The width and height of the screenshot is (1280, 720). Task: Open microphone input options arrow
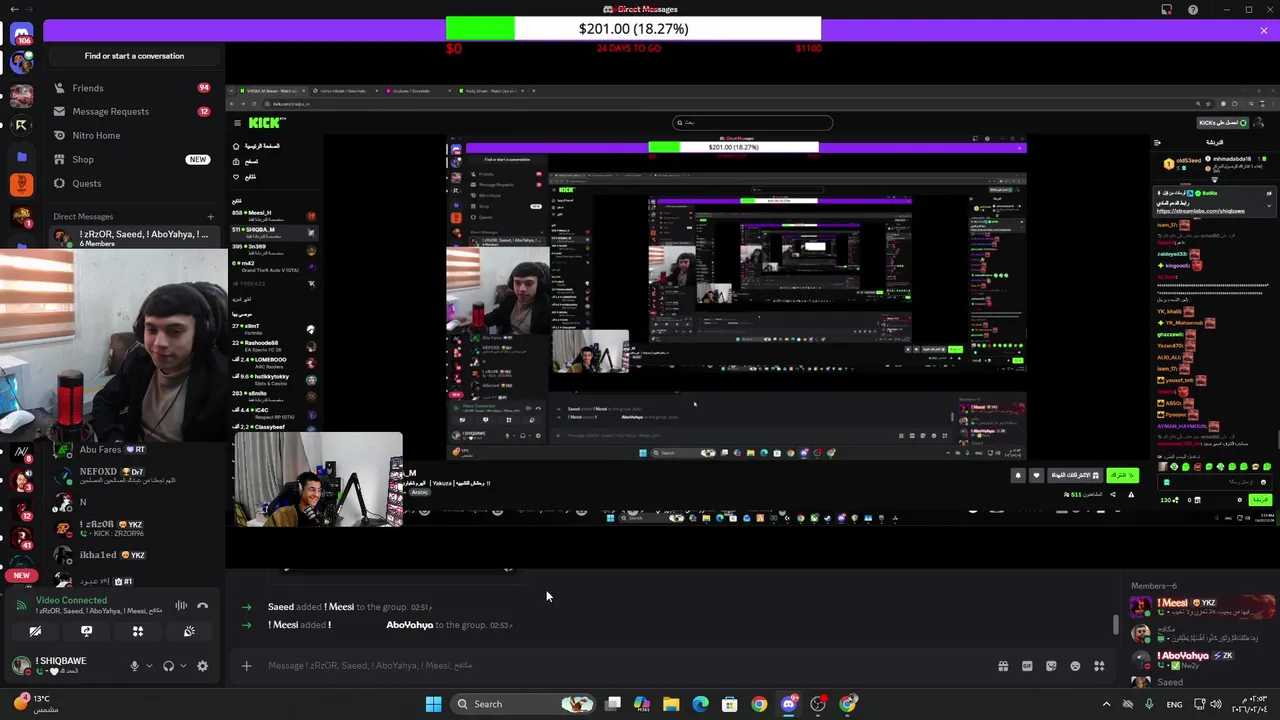[149, 666]
